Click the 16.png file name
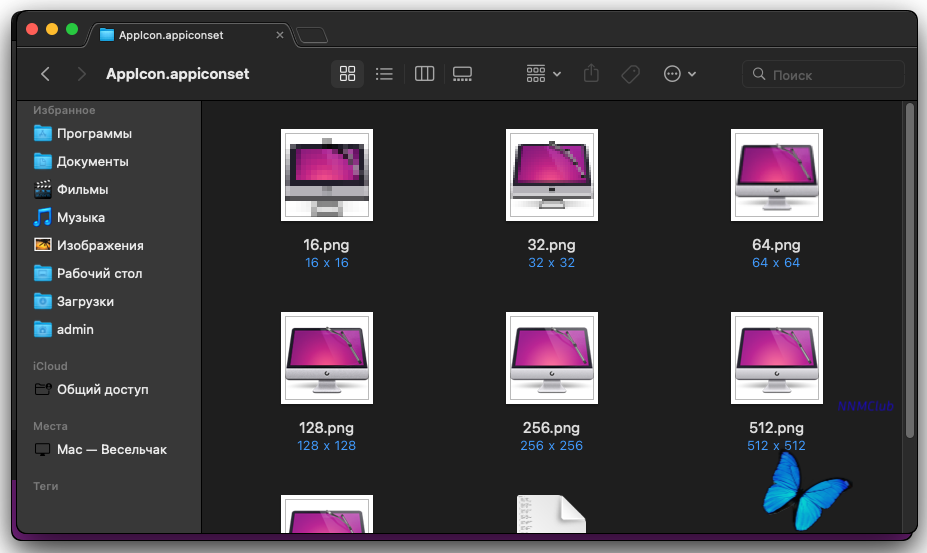 pyautogui.click(x=326, y=245)
